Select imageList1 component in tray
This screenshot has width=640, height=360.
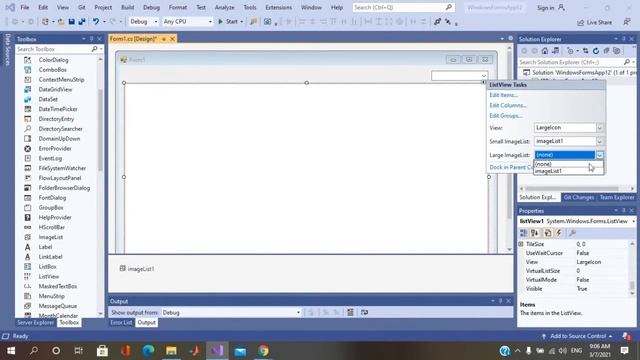[x=137, y=269]
